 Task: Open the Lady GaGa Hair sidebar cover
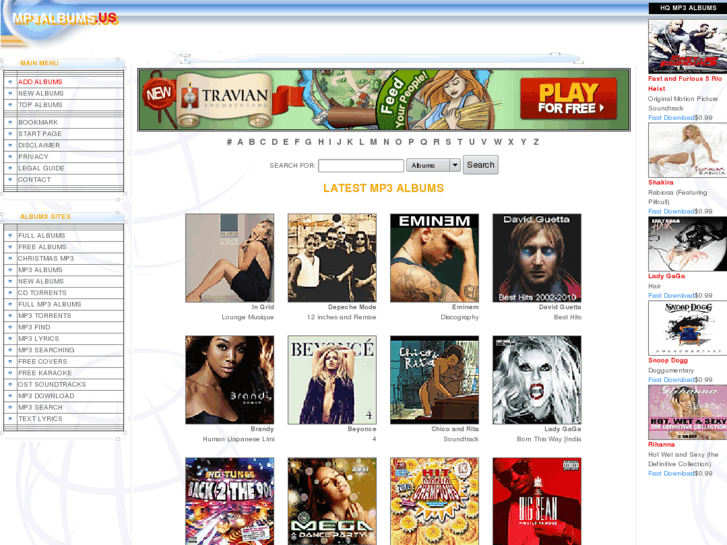pyautogui.click(x=688, y=244)
